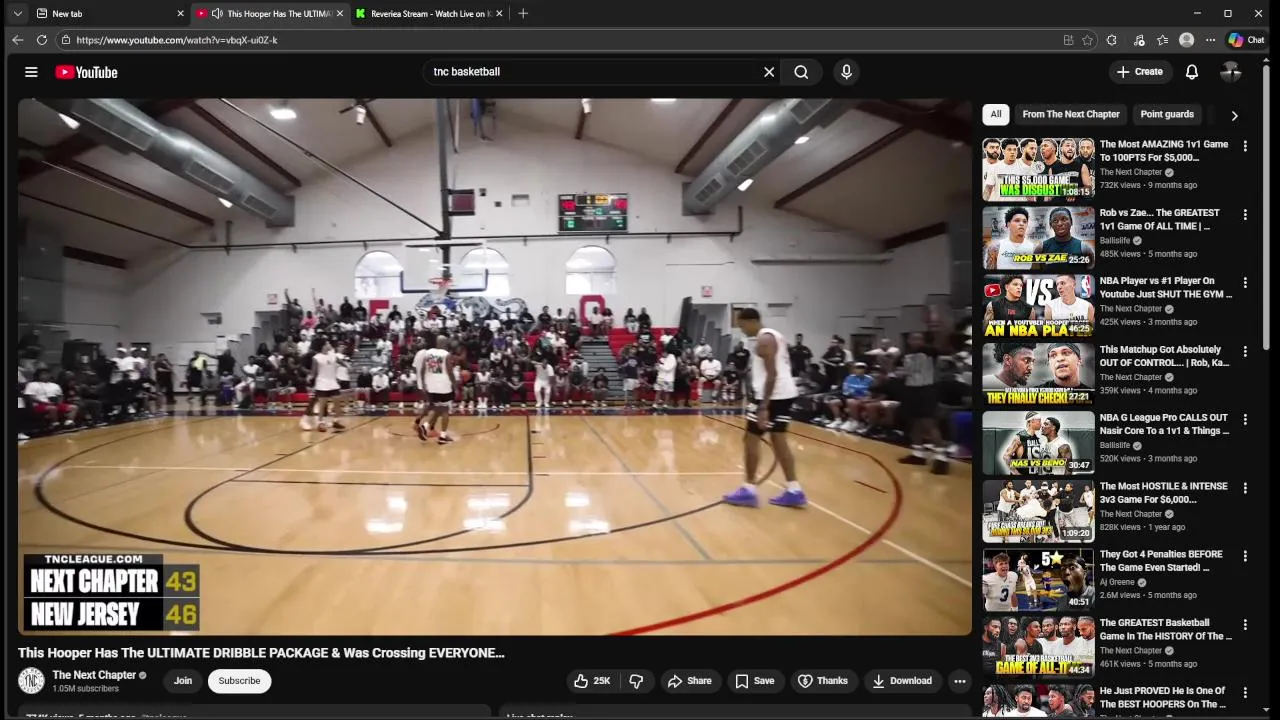This screenshot has width=1280, height=720.
Task: Open This Matchup Got Absolutely OUT OF CONTROL title
Action: (1165, 356)
